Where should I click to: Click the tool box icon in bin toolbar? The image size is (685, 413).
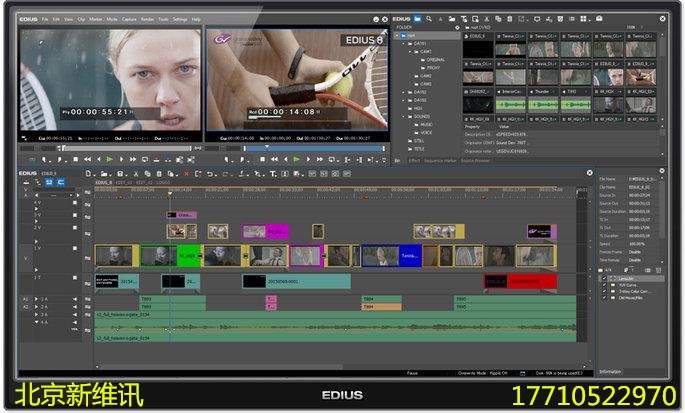(599, 19)
